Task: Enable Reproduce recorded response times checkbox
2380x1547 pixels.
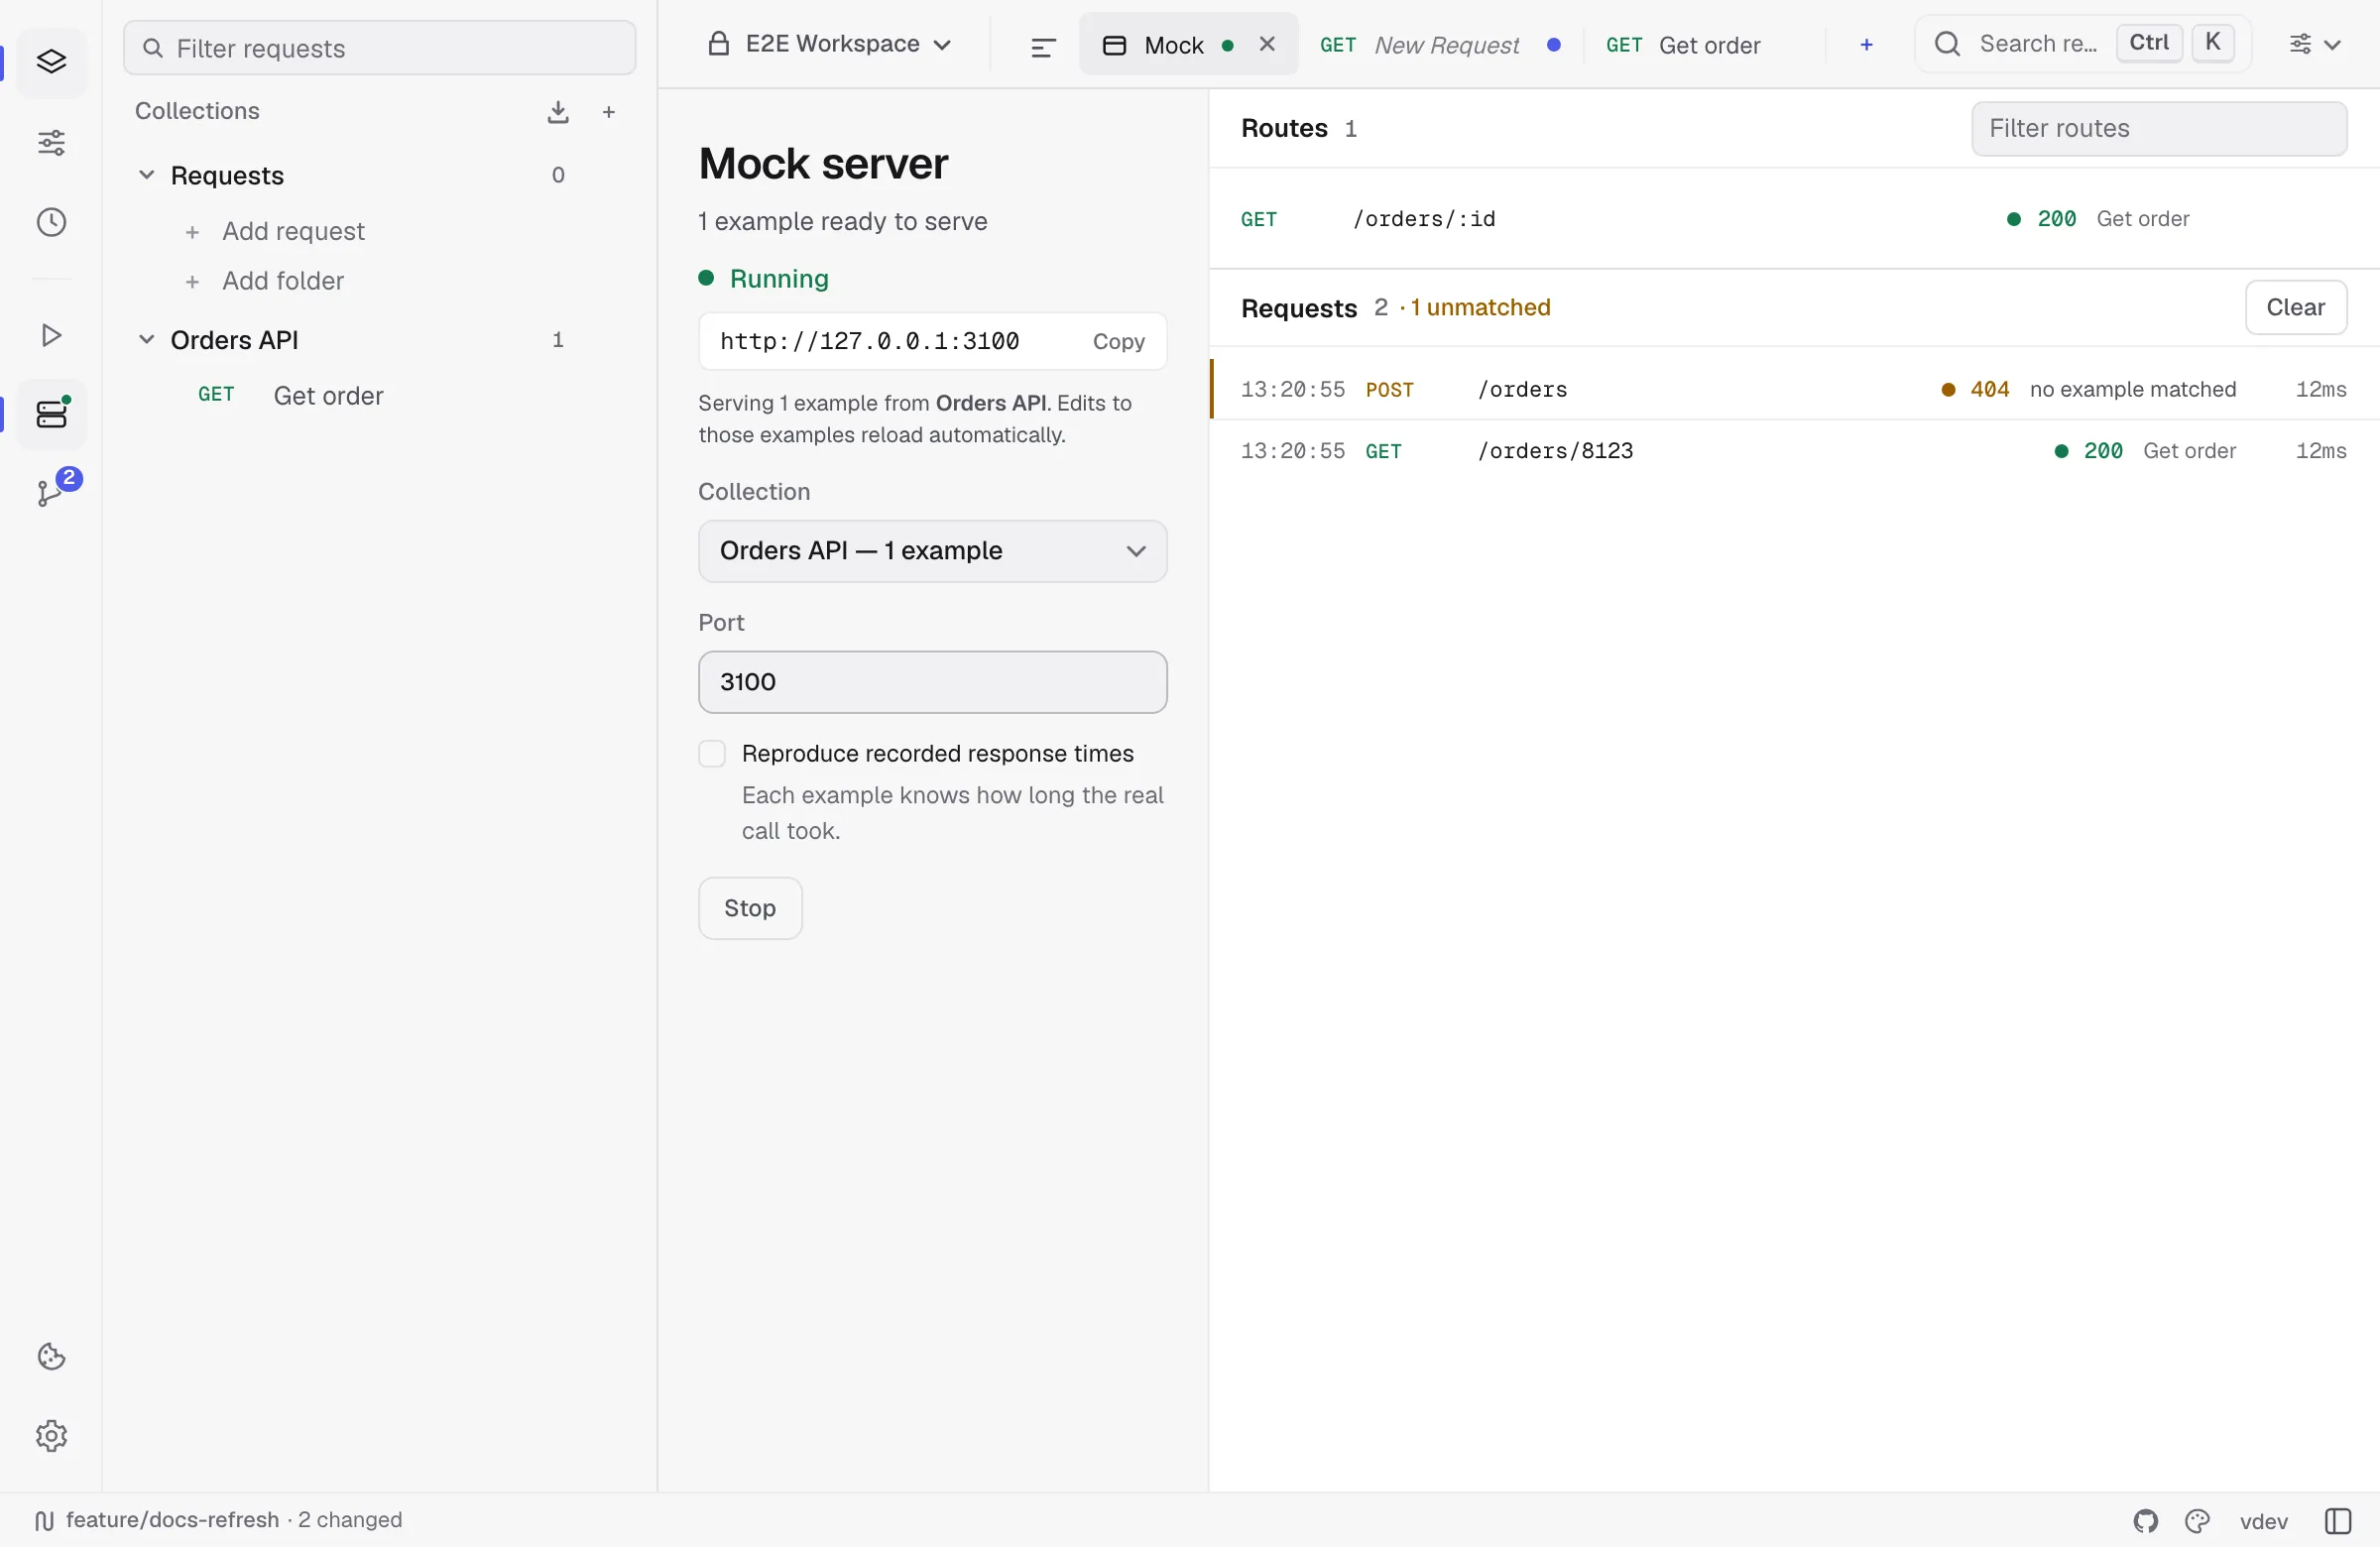Action: (711, 754)
